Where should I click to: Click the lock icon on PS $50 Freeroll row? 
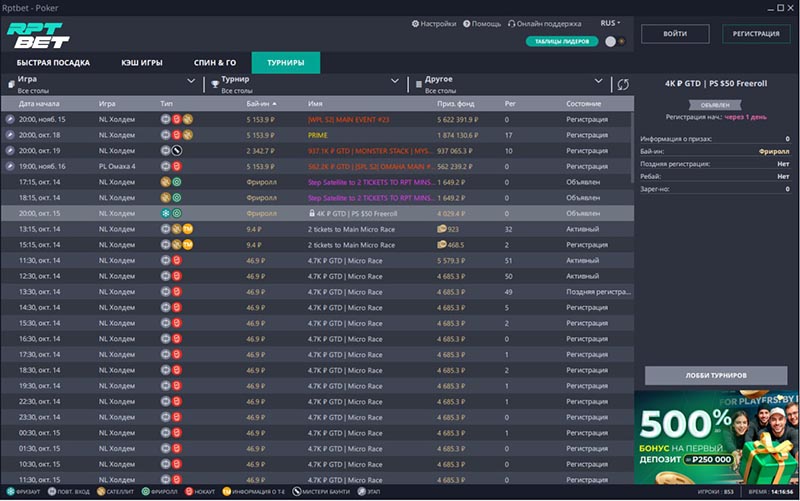[x=313, y=213]
